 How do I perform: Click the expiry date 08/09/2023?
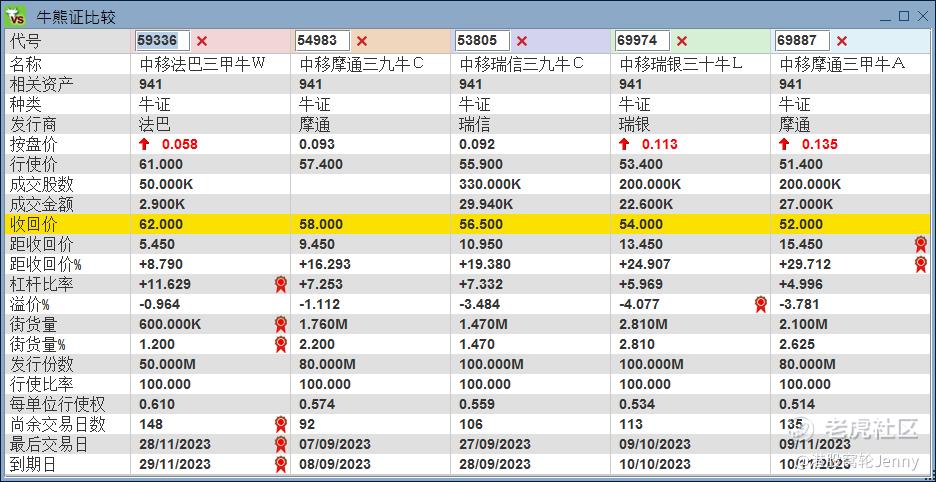coord(335,465)
